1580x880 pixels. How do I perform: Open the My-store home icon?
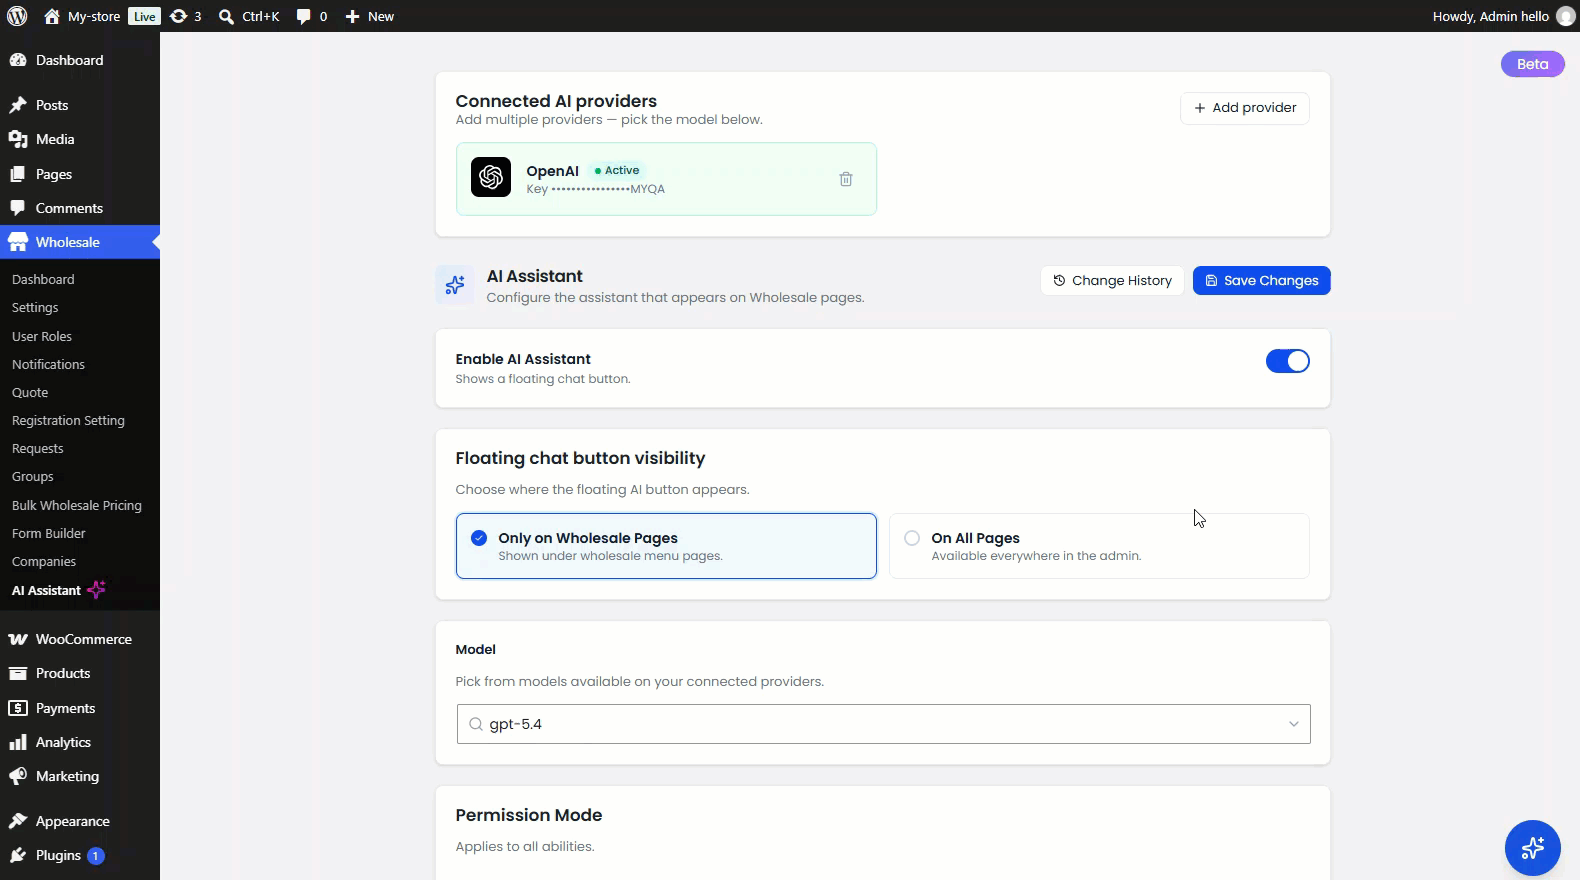[x=52, y=16]
